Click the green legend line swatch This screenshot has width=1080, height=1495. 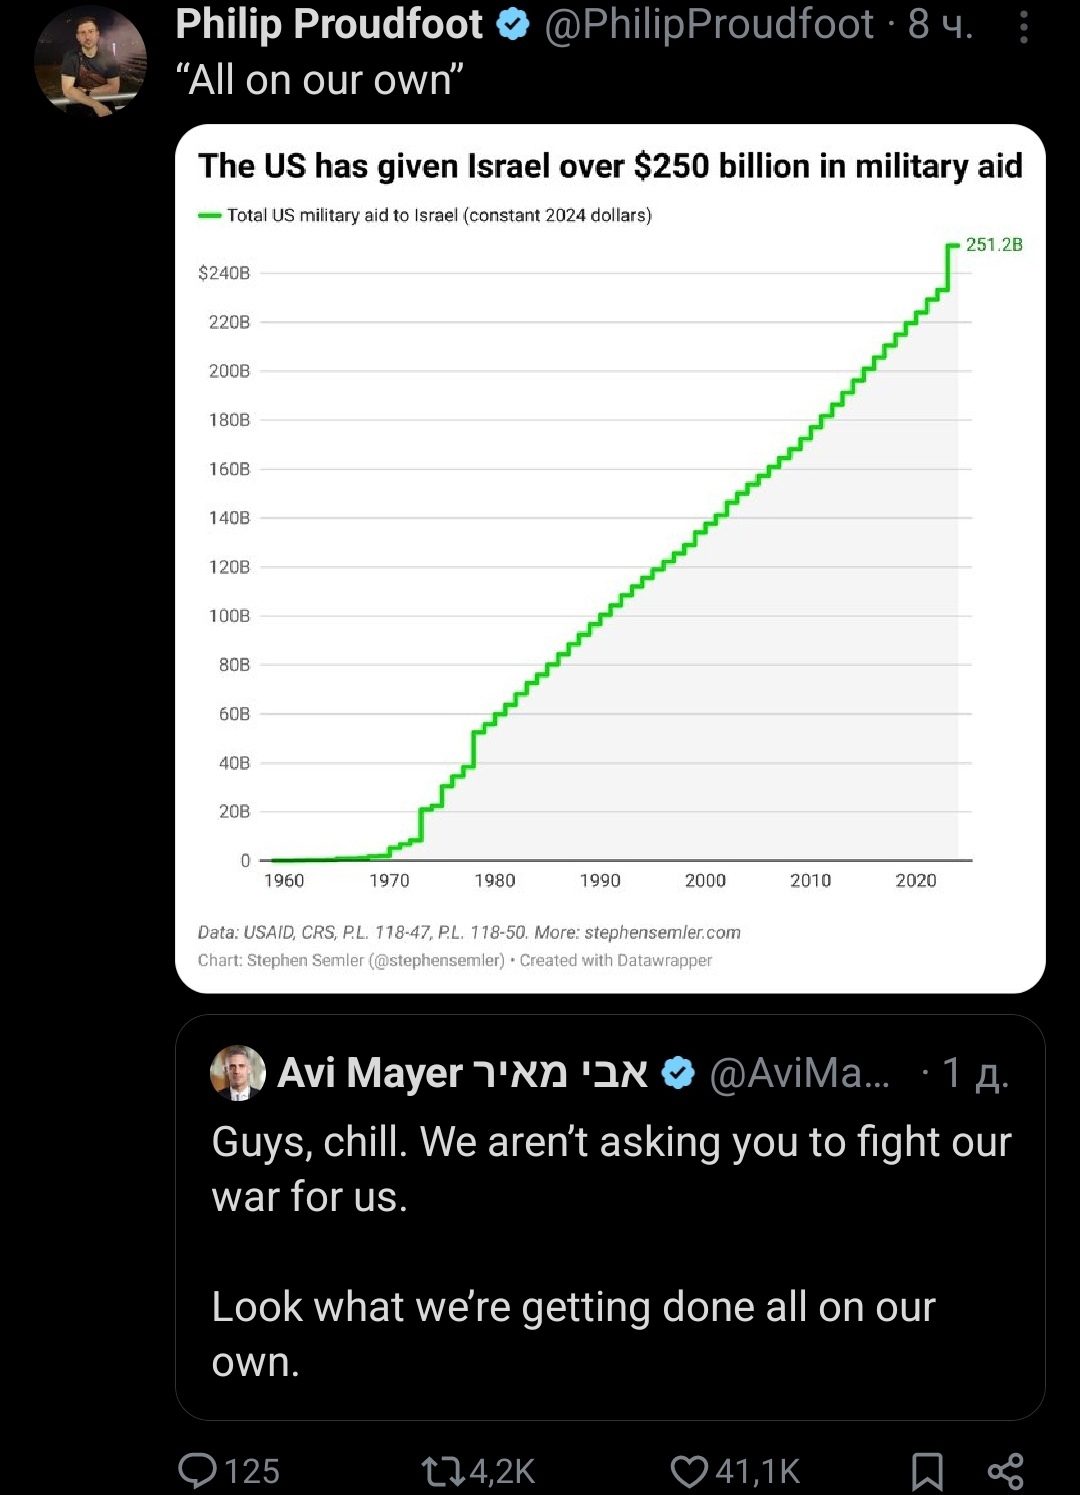click(x=209, y=215)
